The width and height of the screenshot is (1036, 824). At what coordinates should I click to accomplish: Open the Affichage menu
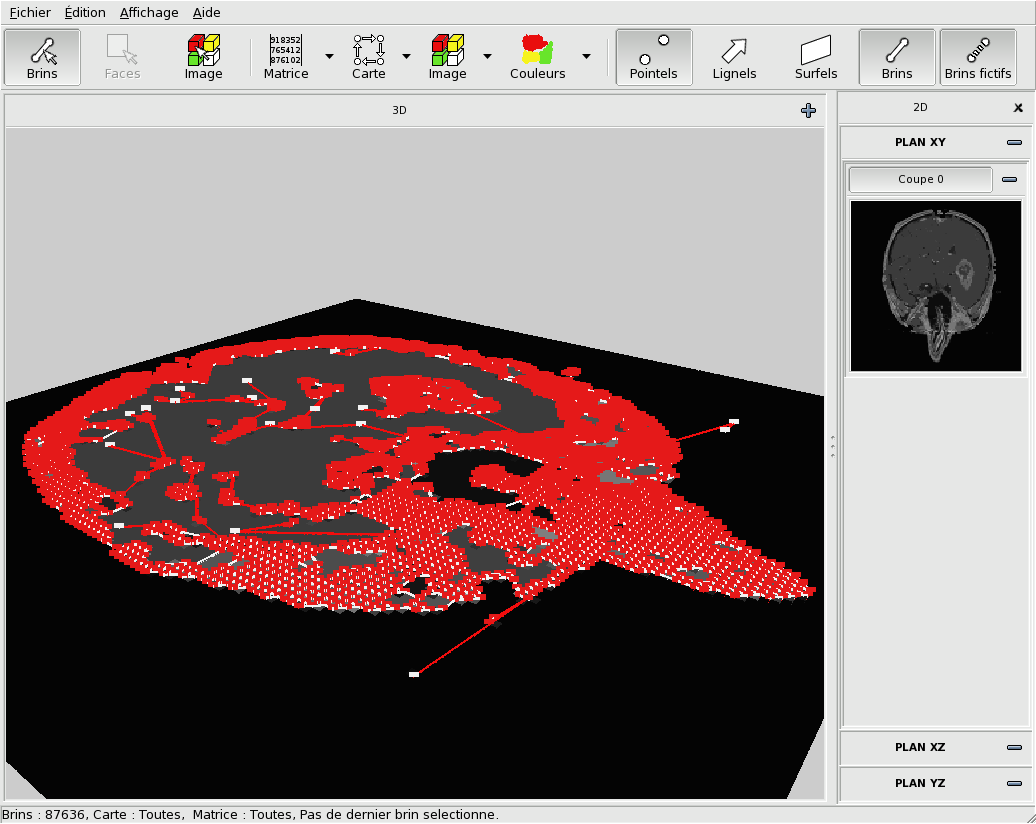pyautogui.click(x=149, y=13)
